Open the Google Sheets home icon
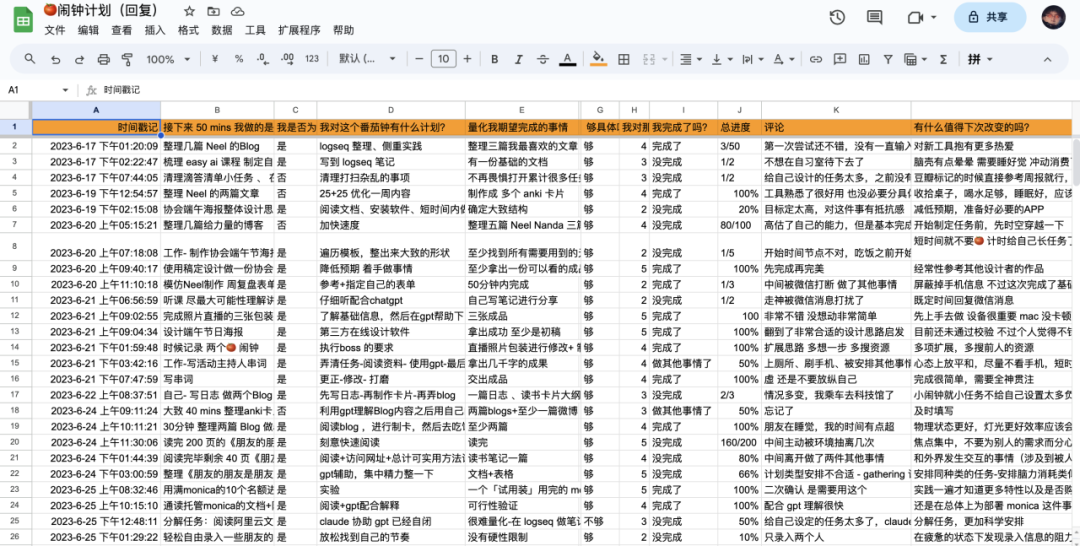This screenshot has height=546, width=1080. point(23,21)
